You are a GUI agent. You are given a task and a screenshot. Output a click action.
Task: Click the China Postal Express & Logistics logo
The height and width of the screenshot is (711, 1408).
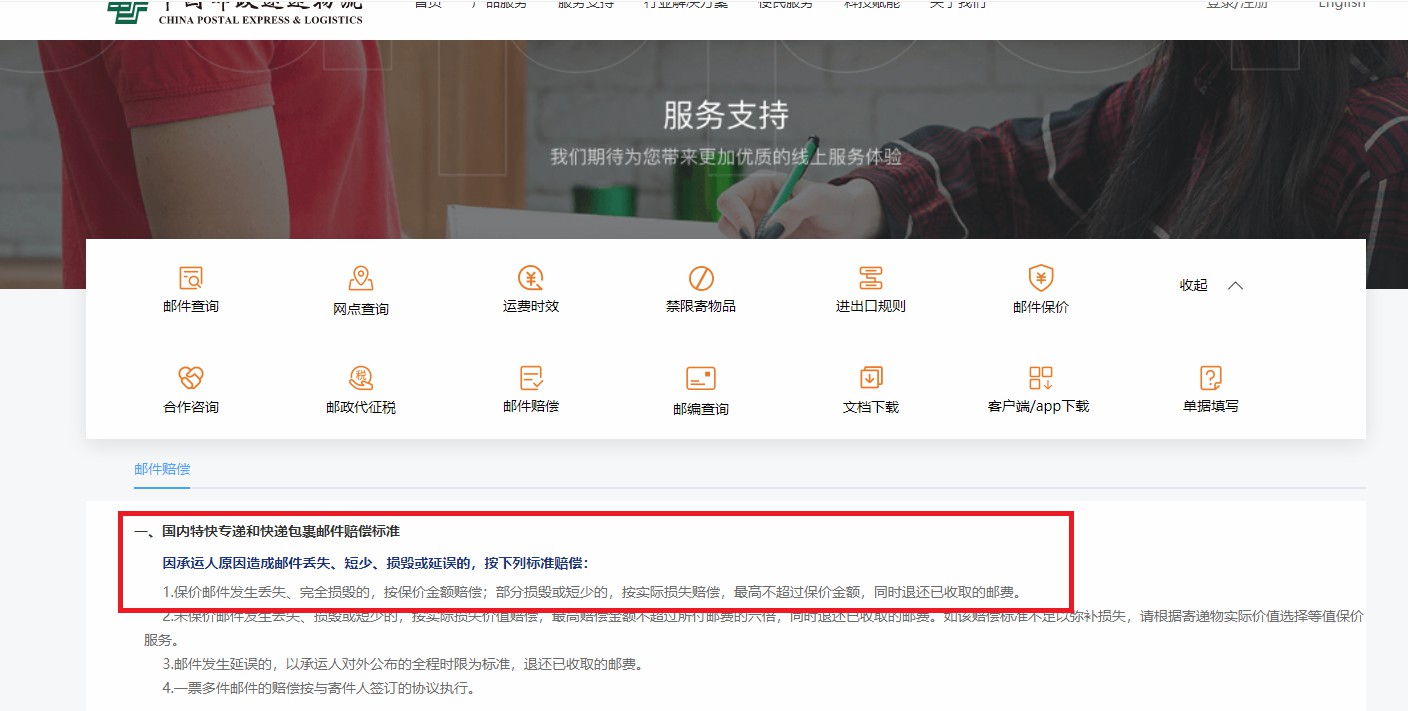235,10
